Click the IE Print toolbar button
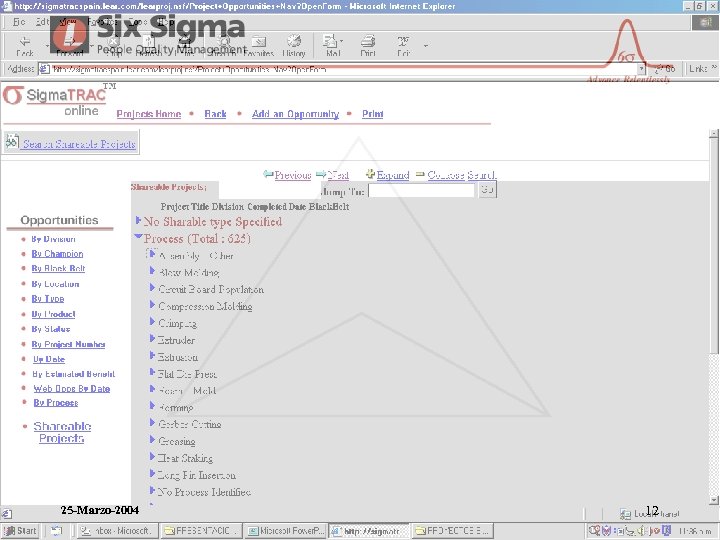The height and width of the screenshot is (540, 720). (368, 46)
